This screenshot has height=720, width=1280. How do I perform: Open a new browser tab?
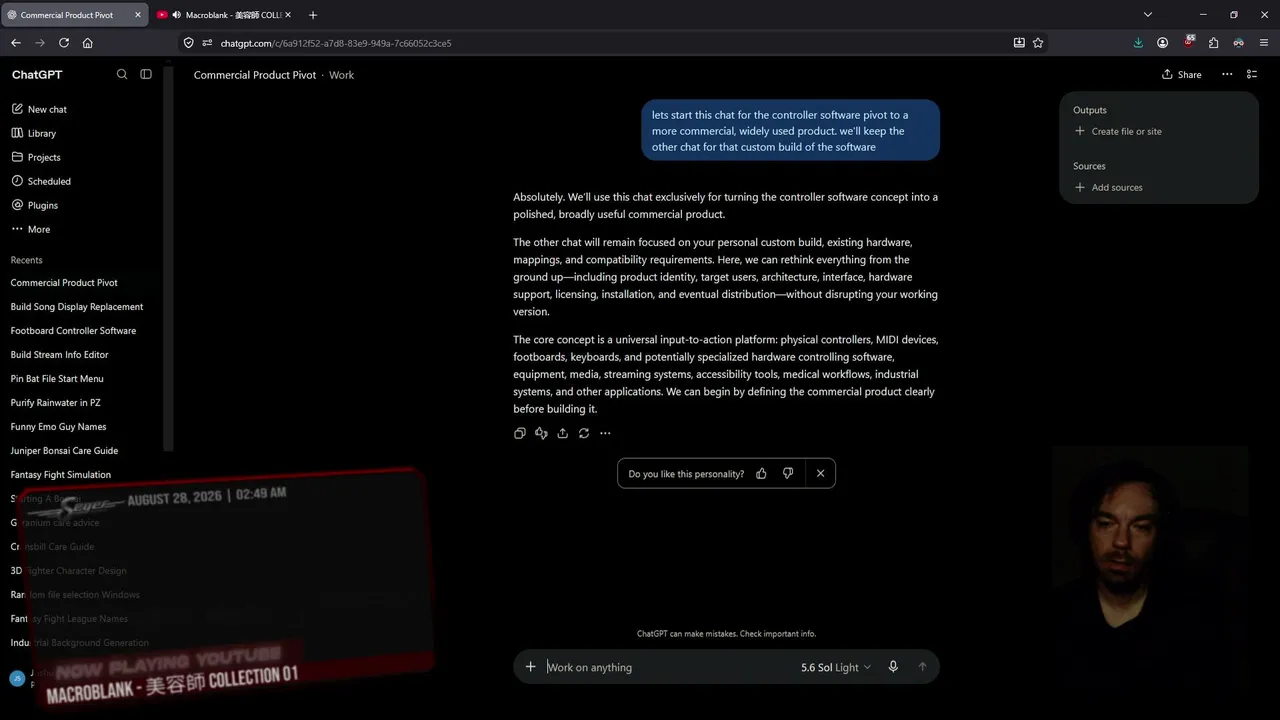[x=313, y=15]
